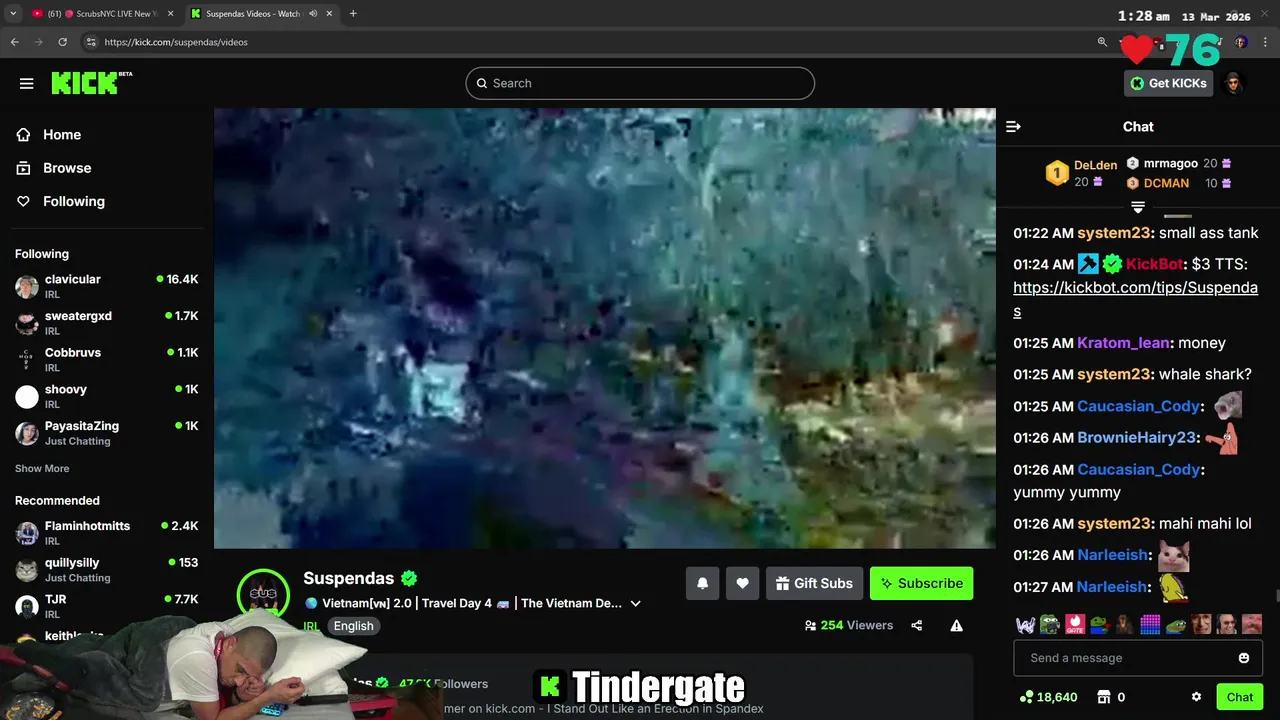The image size is (1280, 720).
Task: Click the report warning triangle icon
Action: (956, 625)
